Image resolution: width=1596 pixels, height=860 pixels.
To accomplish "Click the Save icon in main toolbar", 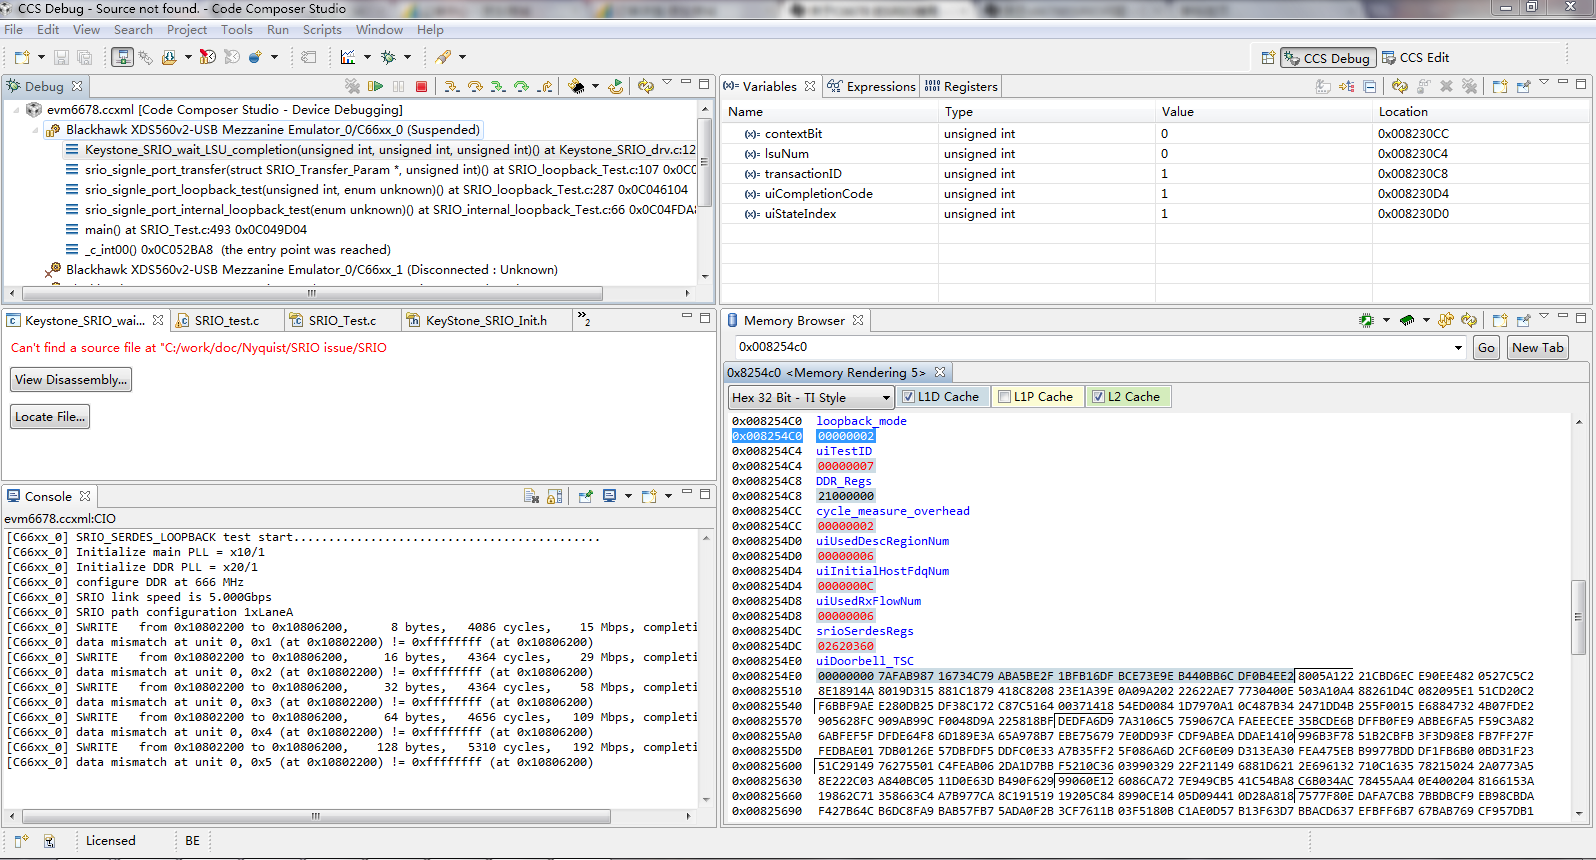I will pos(61,58).
